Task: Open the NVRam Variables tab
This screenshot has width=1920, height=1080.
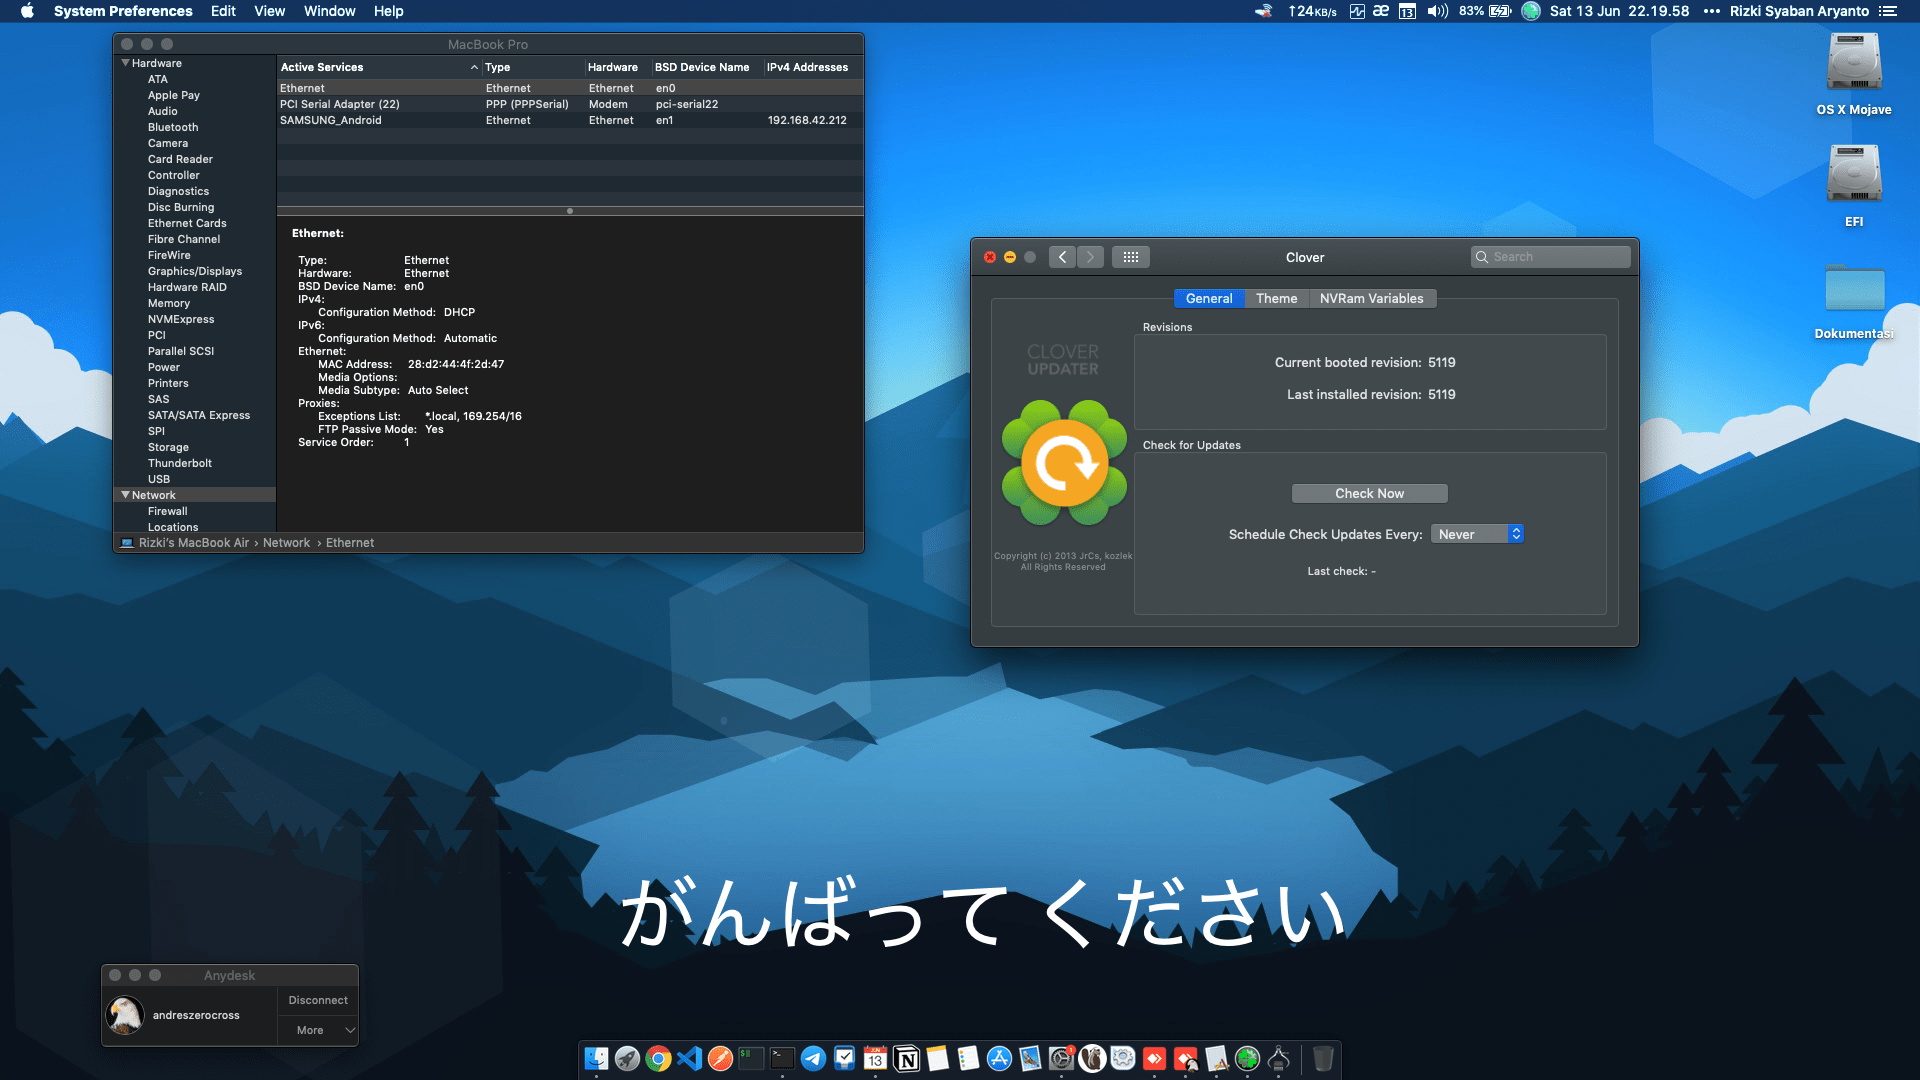Action: 1372,298
